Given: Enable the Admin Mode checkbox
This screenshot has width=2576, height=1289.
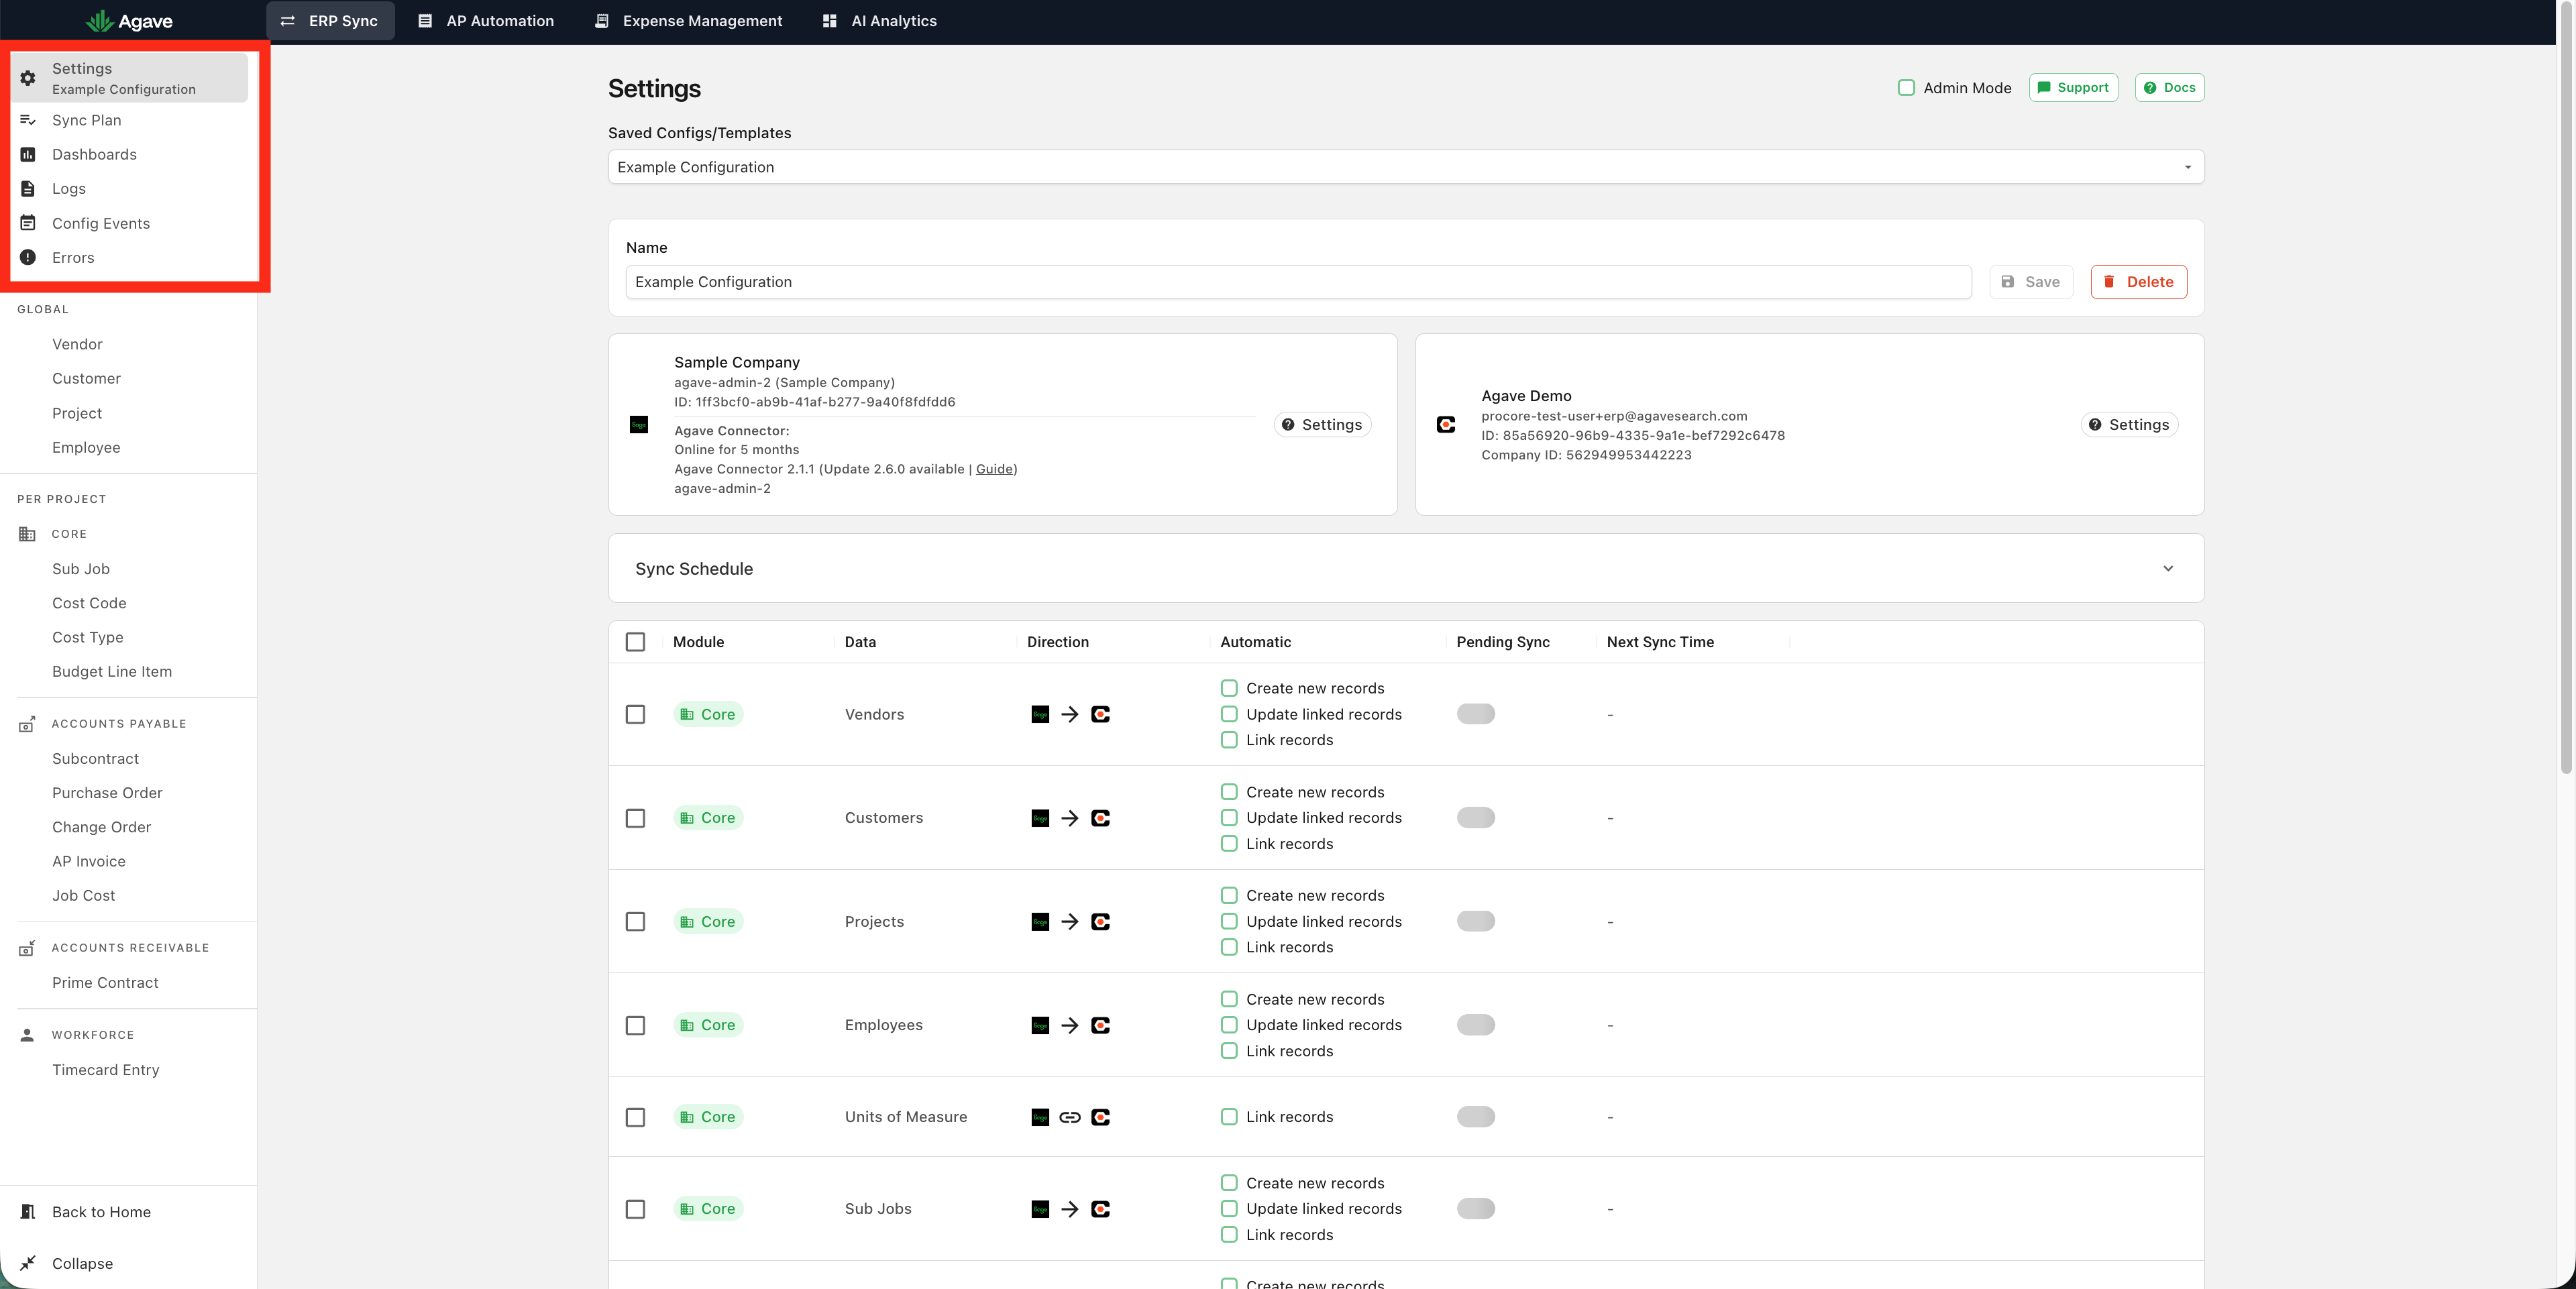Looking at the screenshot, I should pyautogui.click(x=1906, y=88).
